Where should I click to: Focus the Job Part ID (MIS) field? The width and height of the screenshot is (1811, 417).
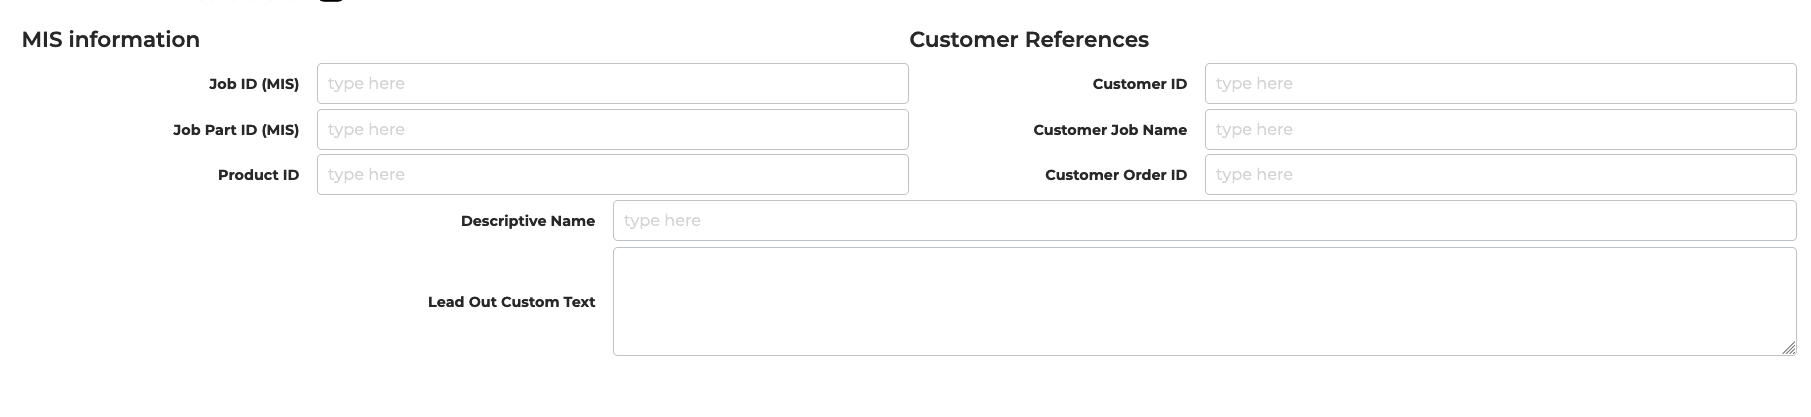coord(612,130)
